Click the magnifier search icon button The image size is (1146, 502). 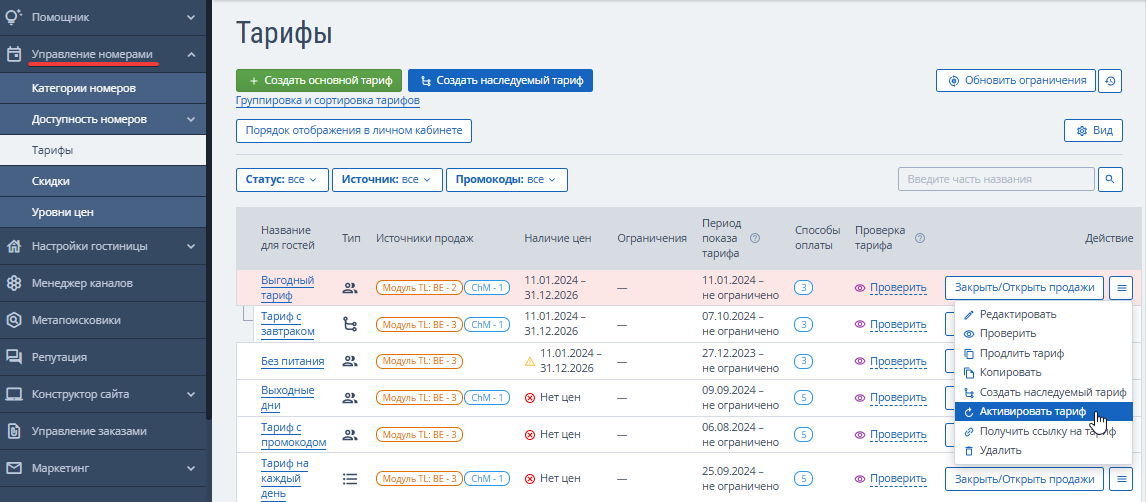[1110, 179]
